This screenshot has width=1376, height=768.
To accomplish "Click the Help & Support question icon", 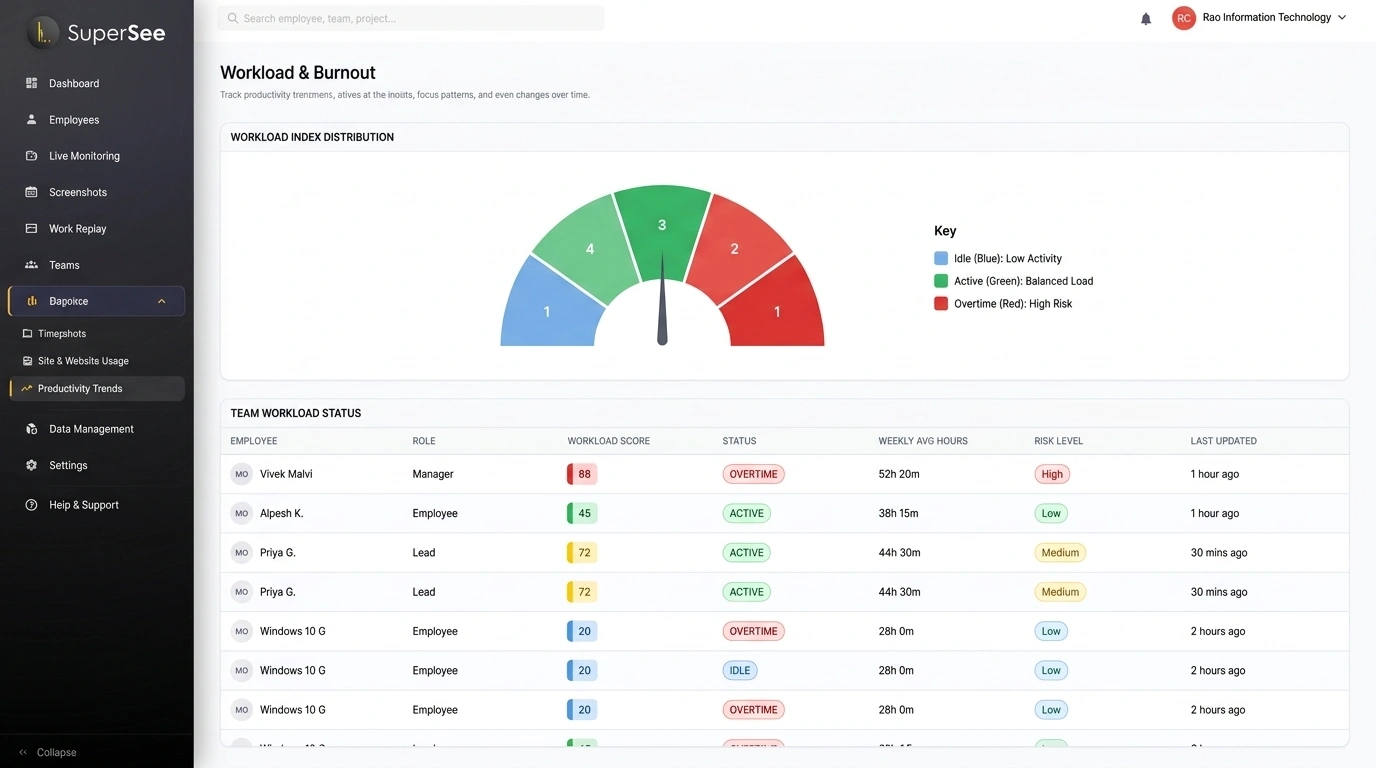I will coord(31,505).
